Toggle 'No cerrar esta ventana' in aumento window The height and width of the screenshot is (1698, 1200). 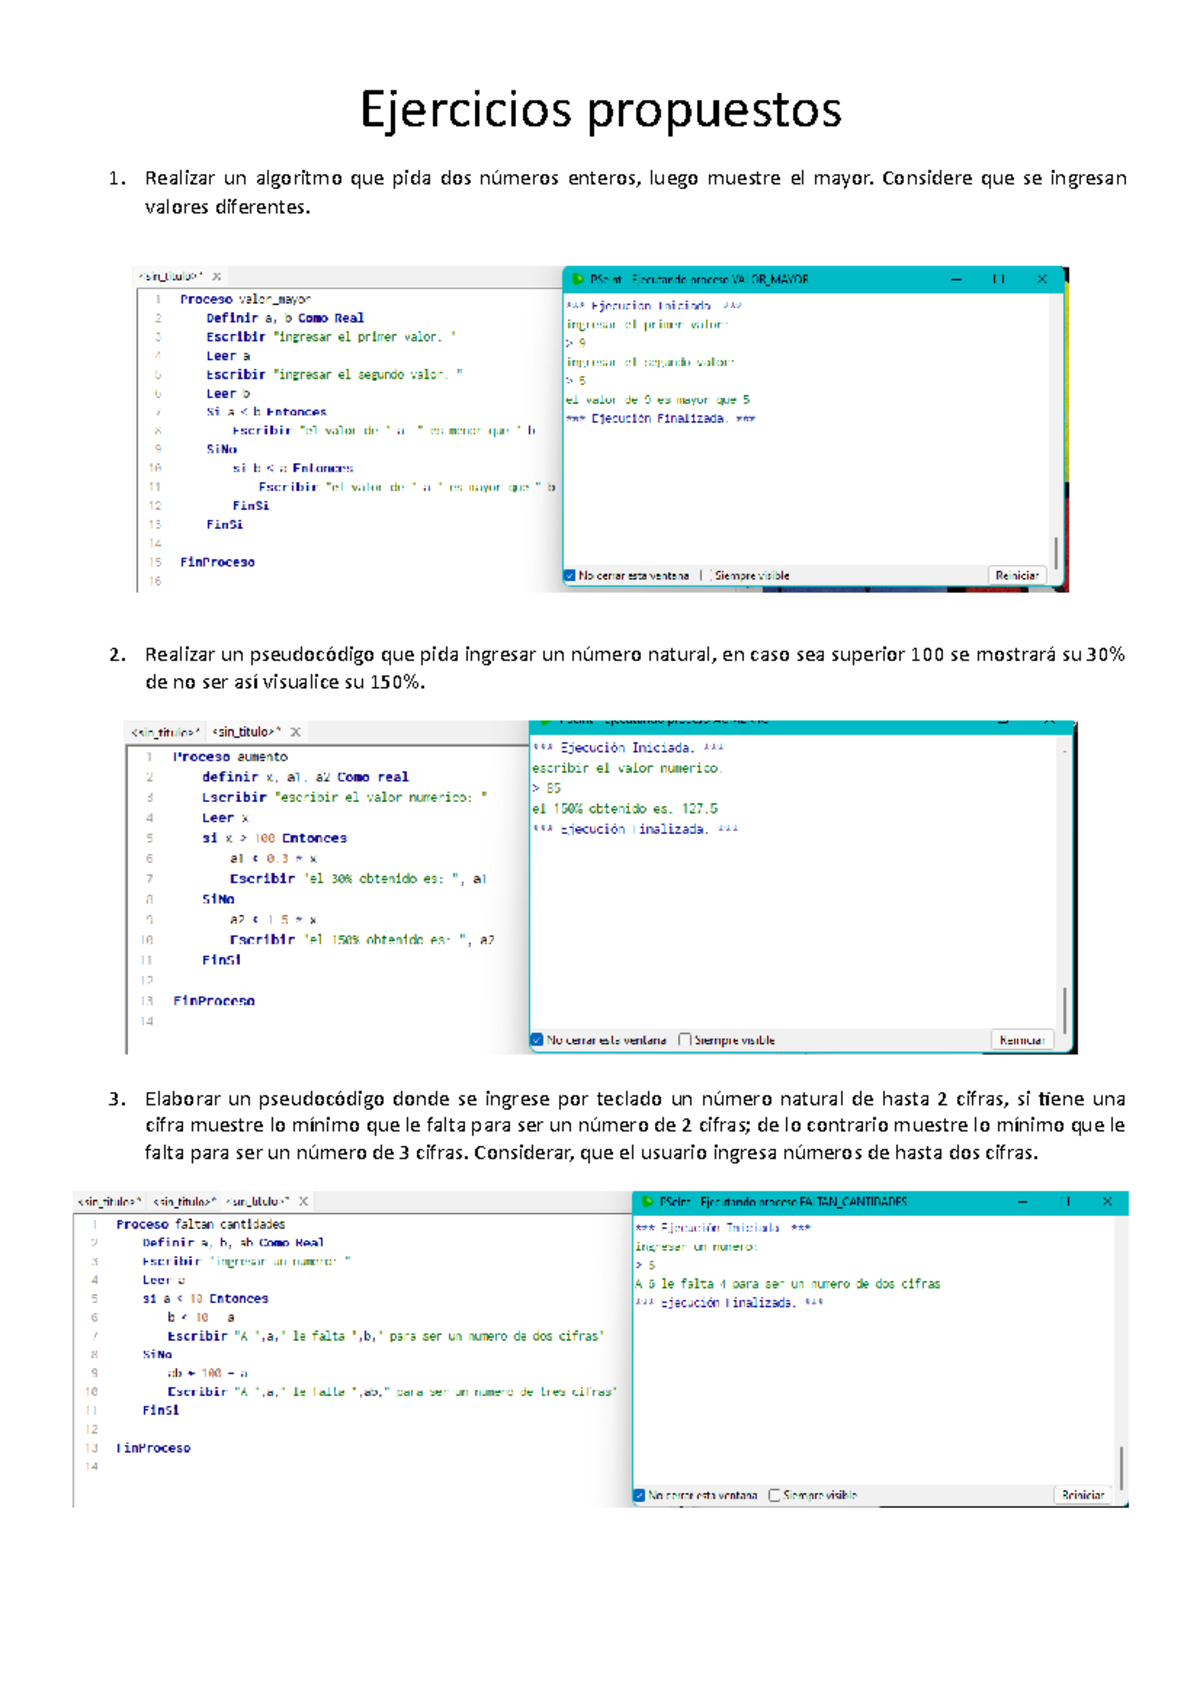click(537, 1040)
